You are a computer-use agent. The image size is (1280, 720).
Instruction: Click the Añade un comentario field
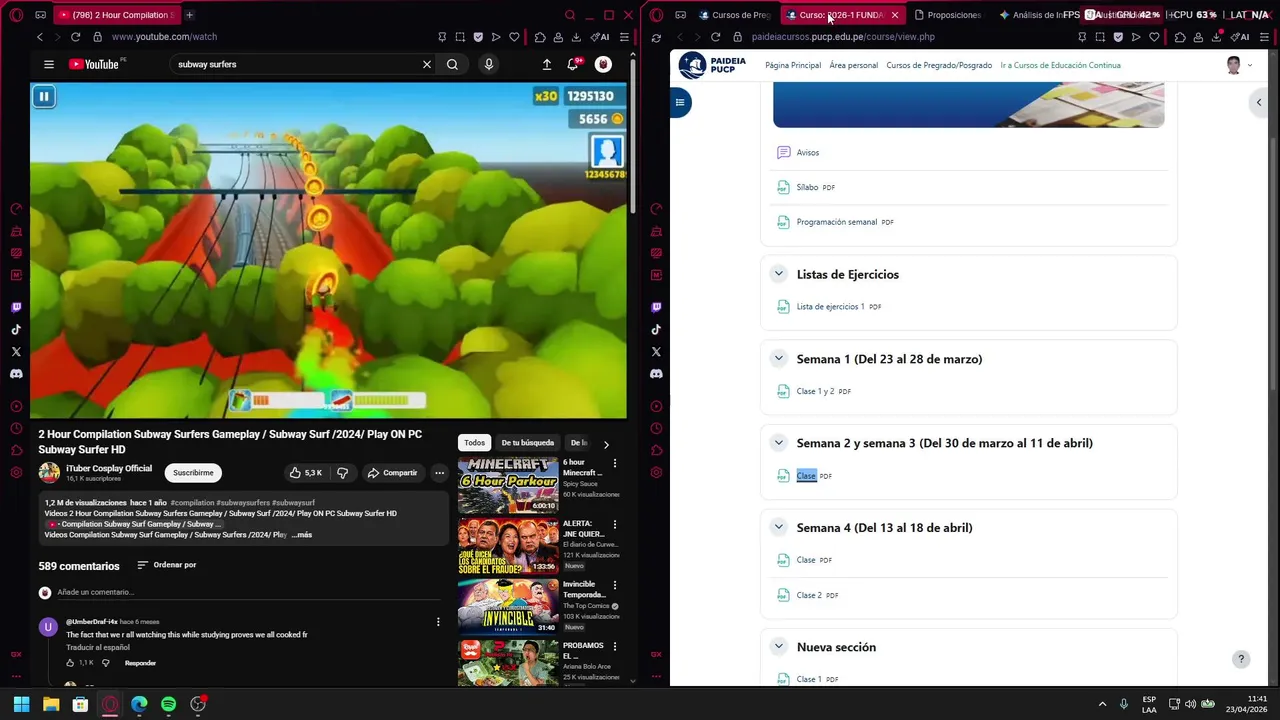tap(248, 592)
